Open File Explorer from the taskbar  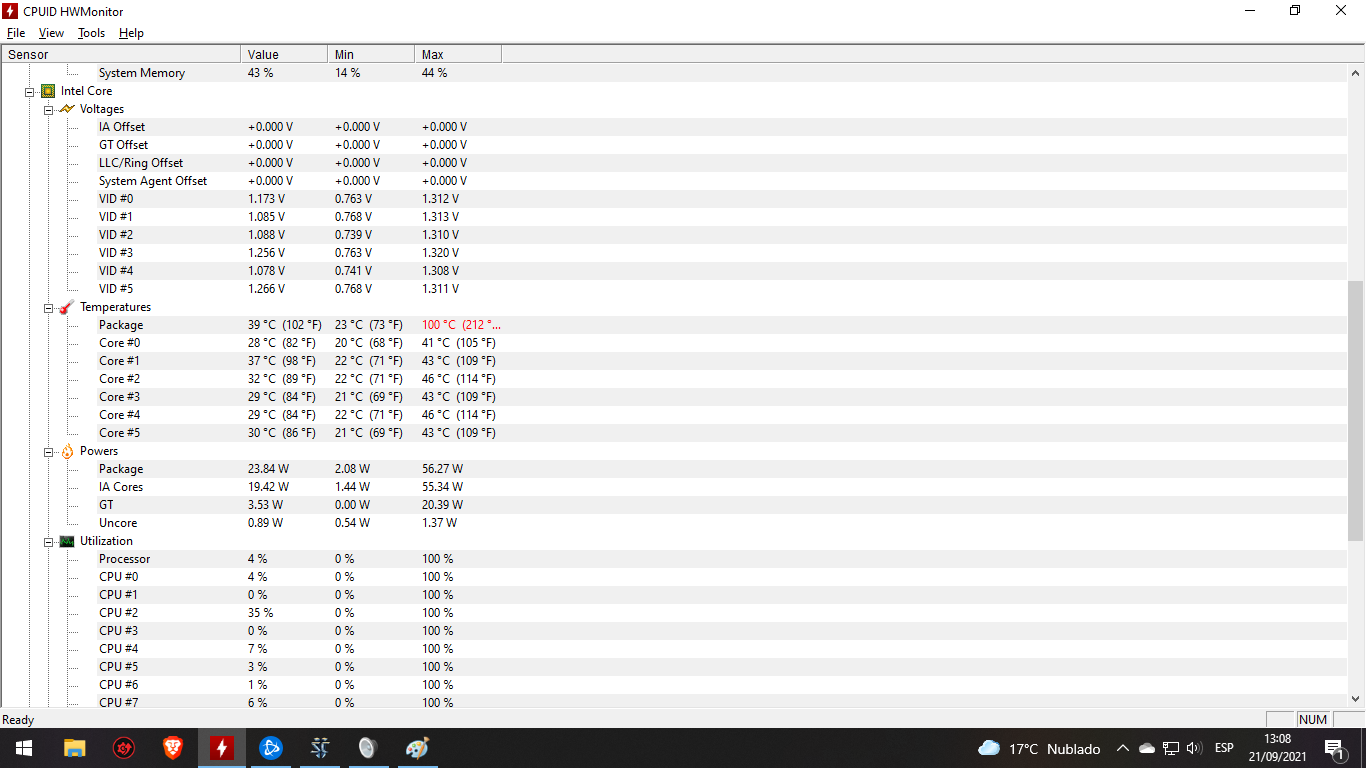[74, 748]
